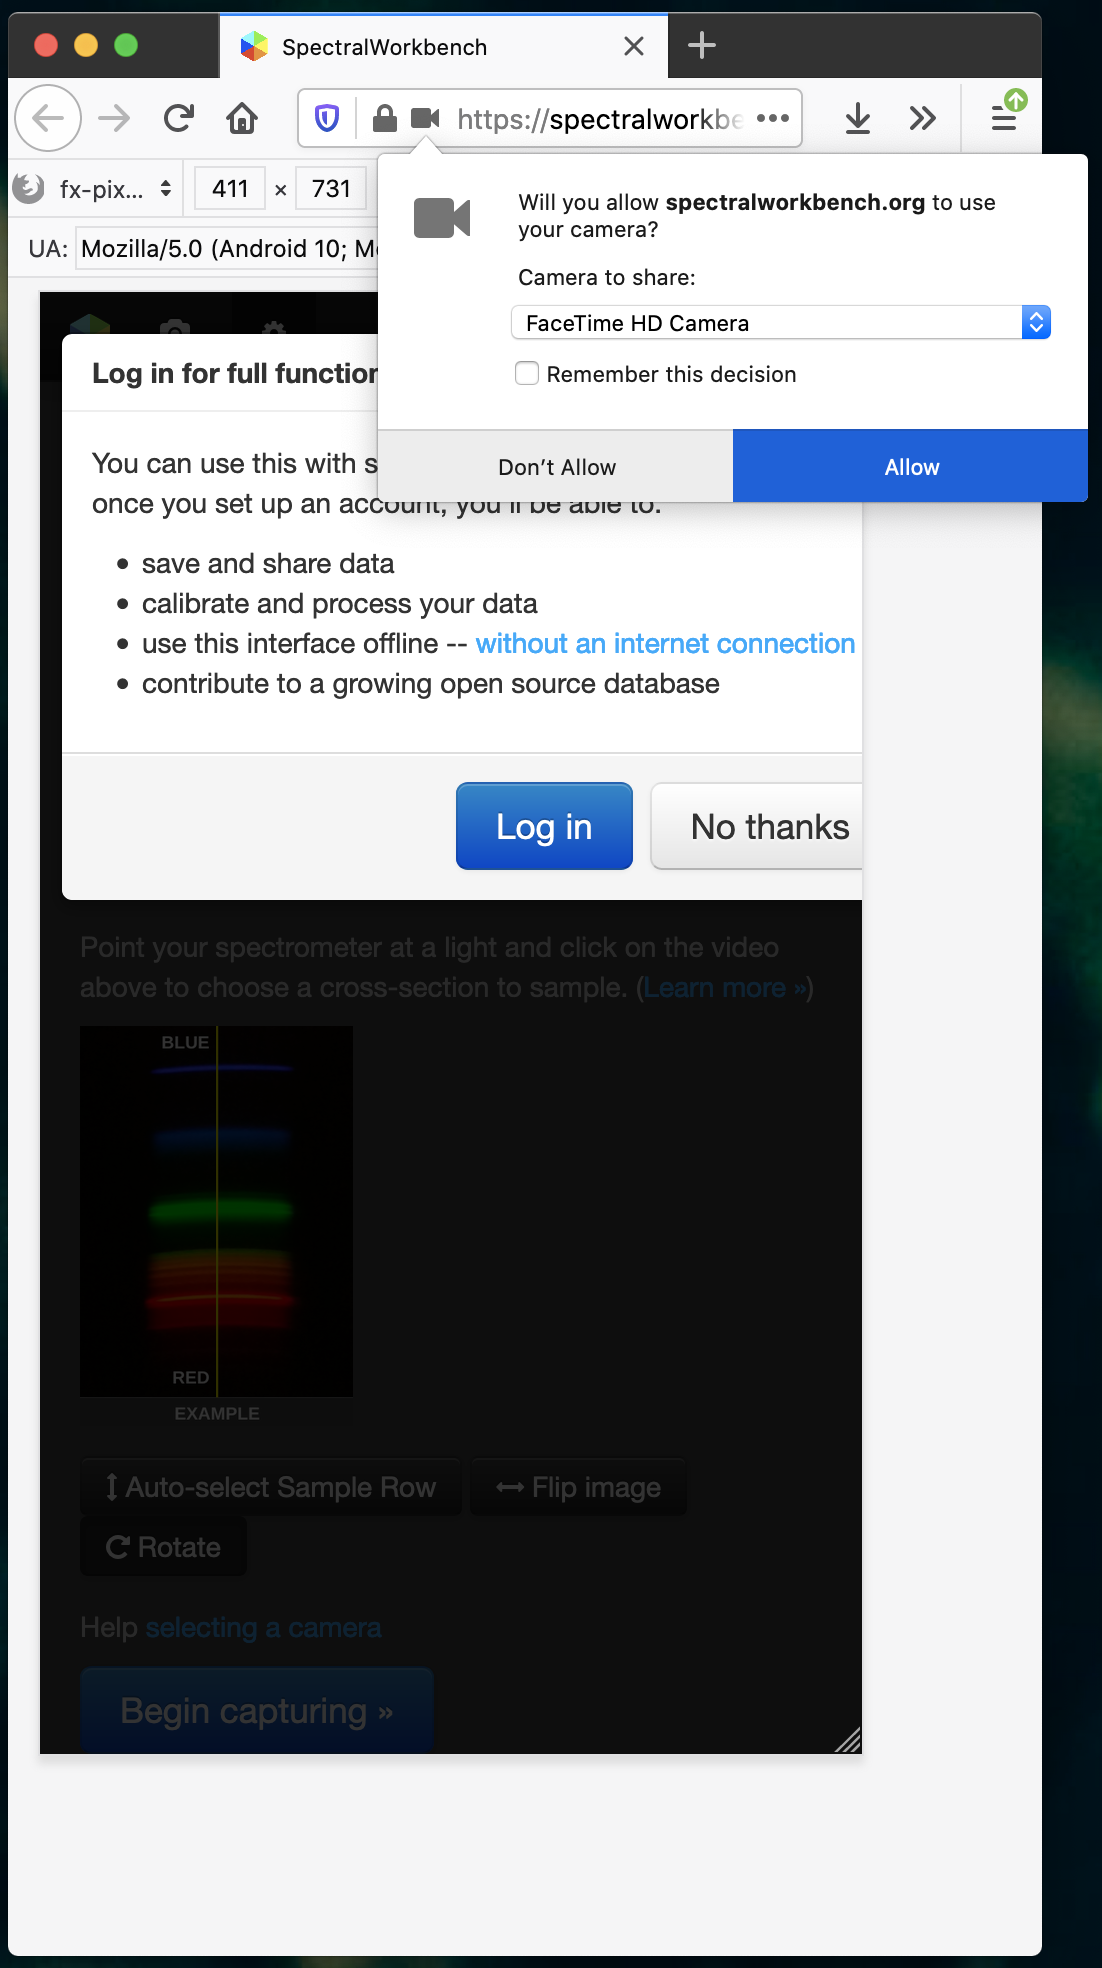
Task: Reload the current page
Action: point(179,118)
